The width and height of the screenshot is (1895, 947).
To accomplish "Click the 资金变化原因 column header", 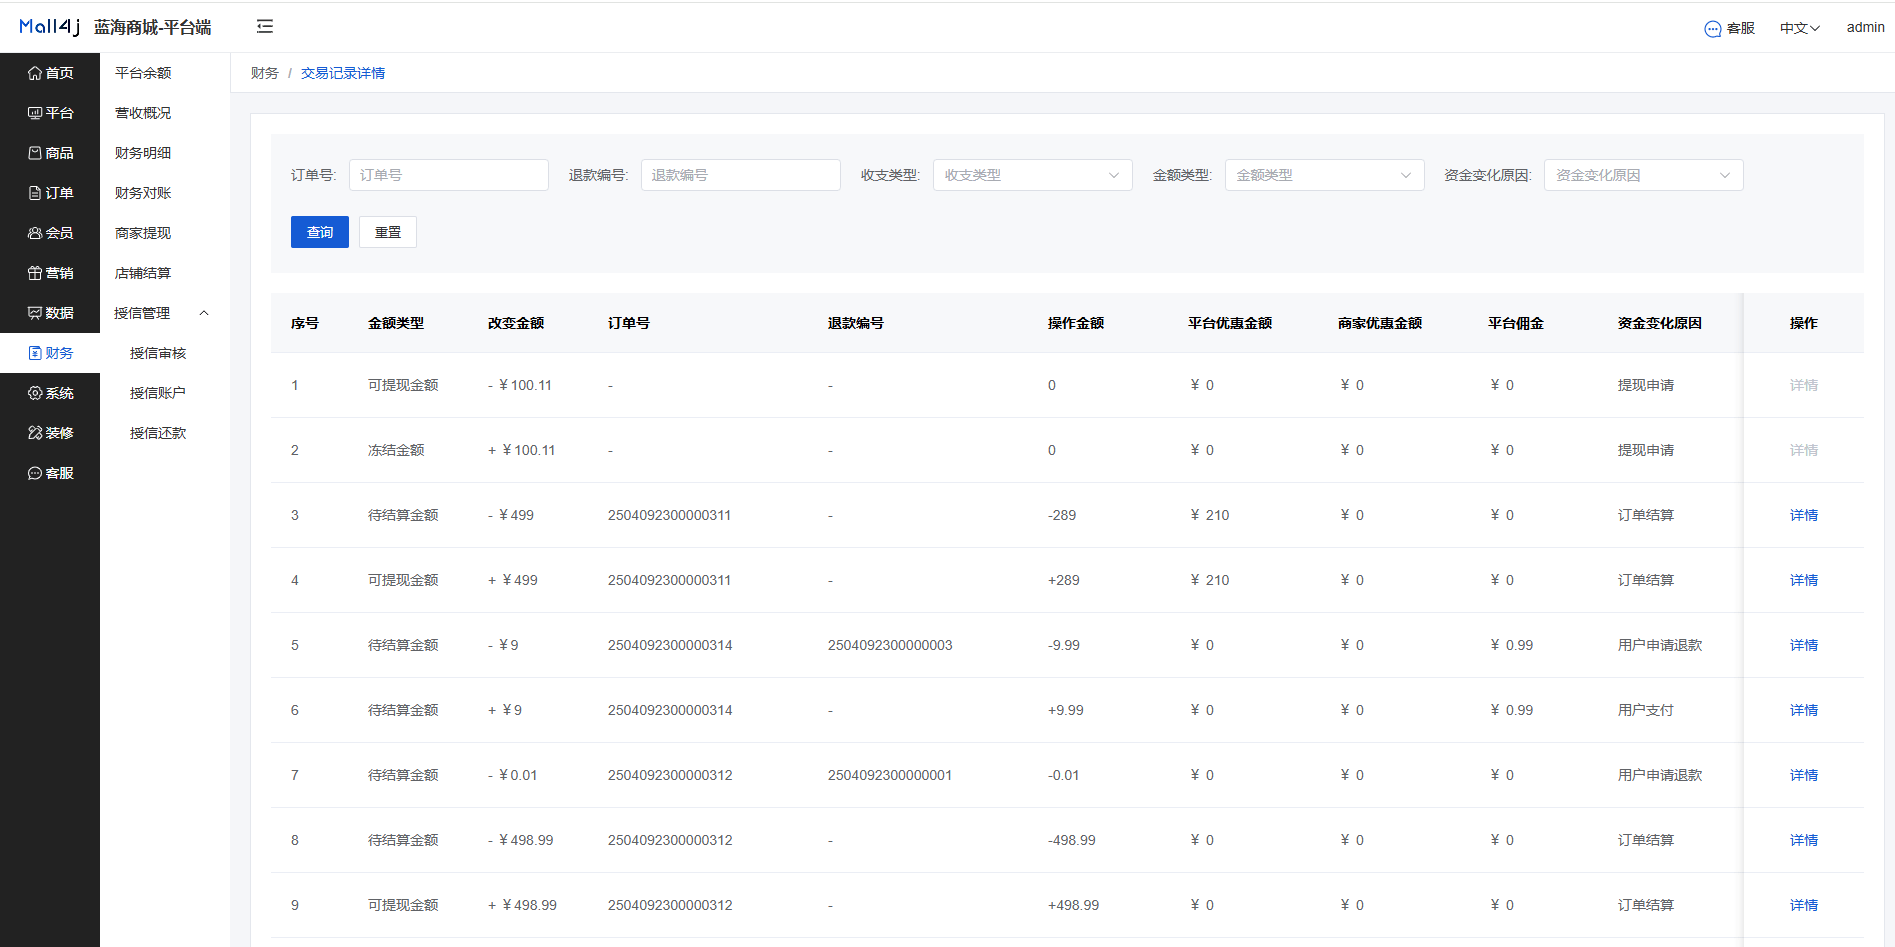I will (x=1660, y=323).
